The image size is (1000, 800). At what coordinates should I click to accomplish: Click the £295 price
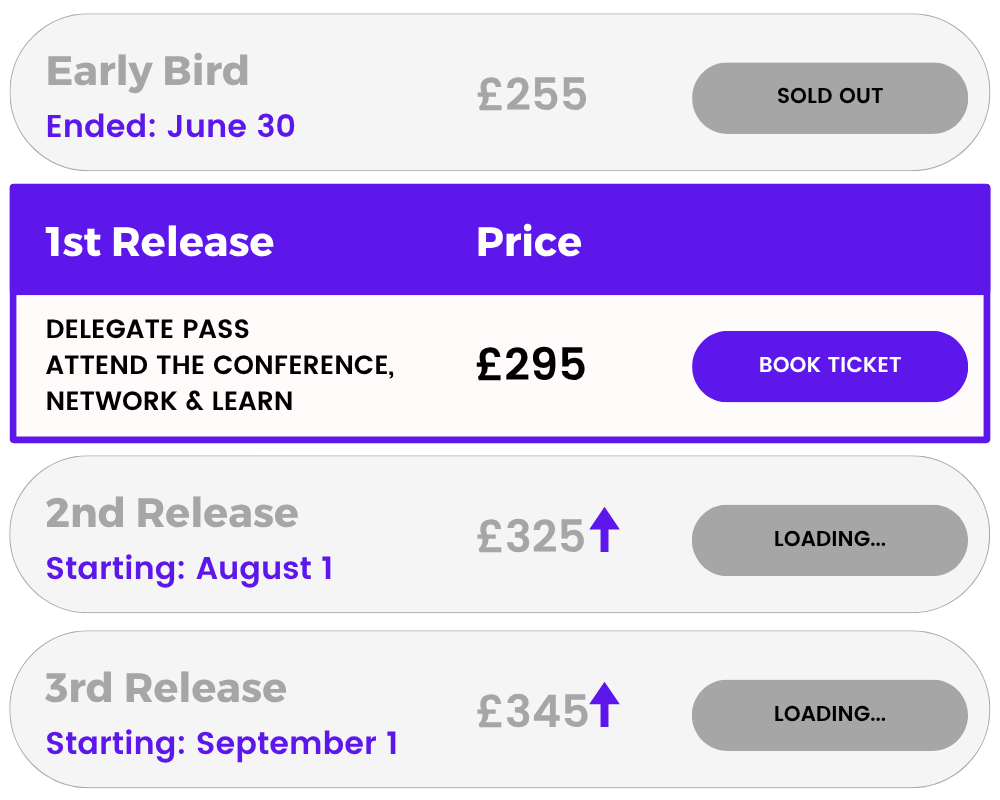click(x=531, y=364)
